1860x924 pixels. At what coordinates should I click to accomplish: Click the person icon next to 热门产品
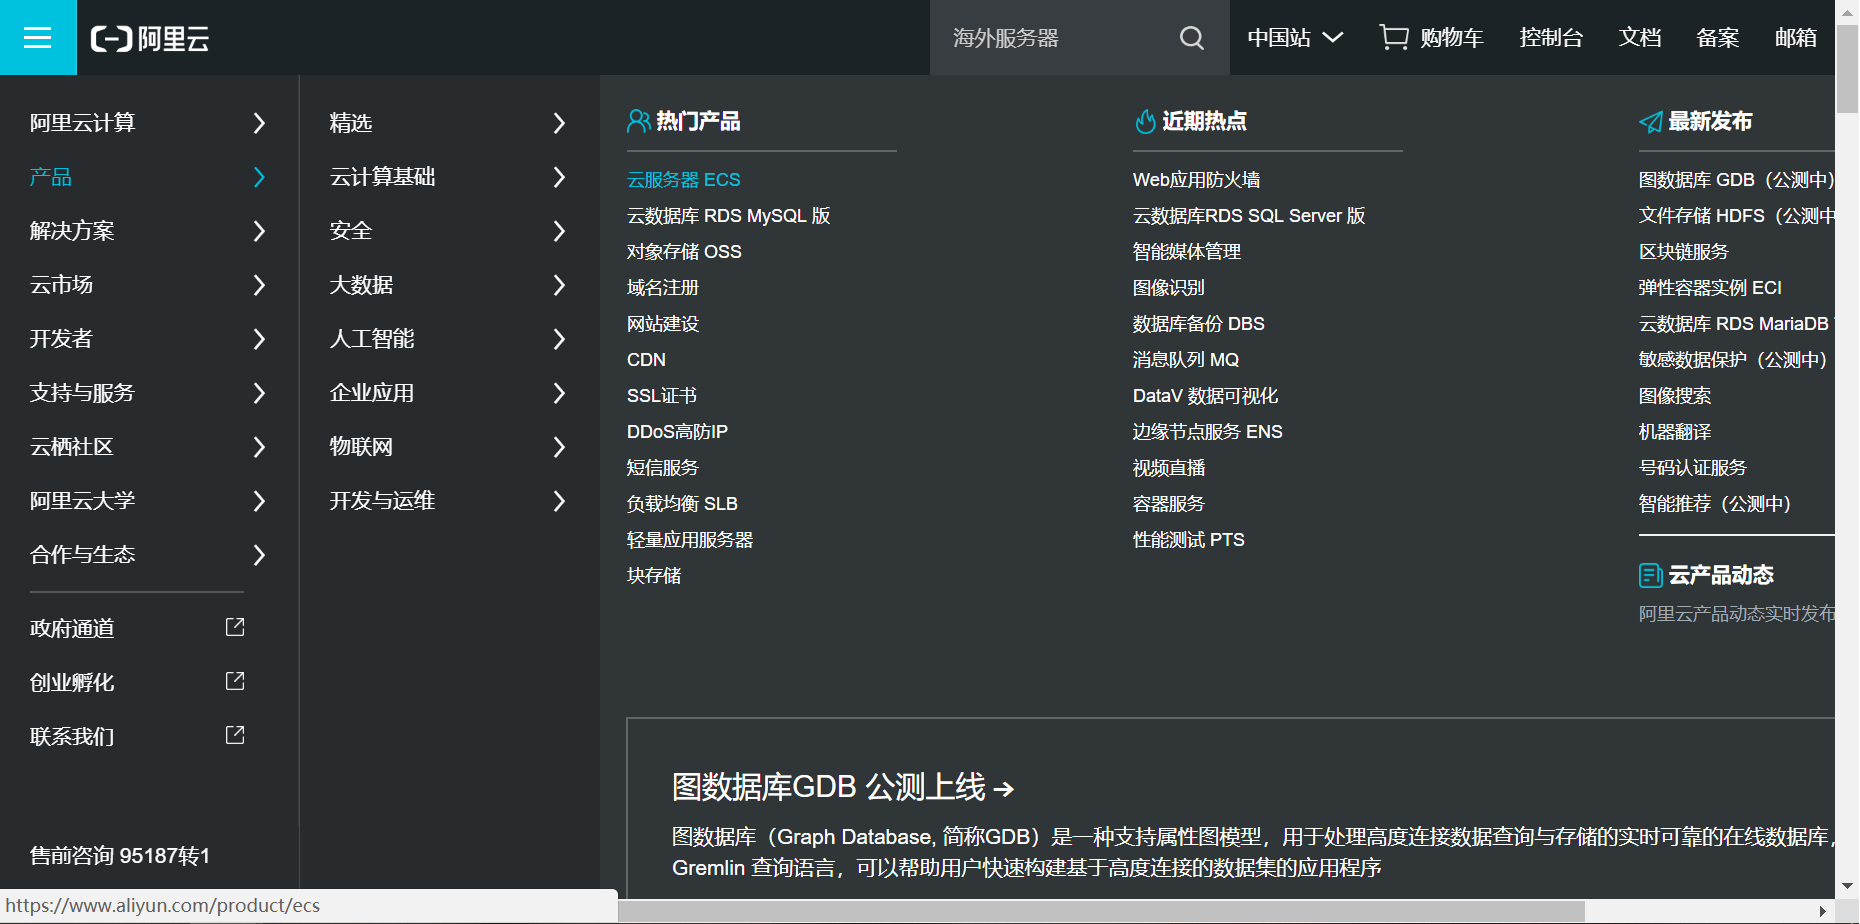[637, 120]
